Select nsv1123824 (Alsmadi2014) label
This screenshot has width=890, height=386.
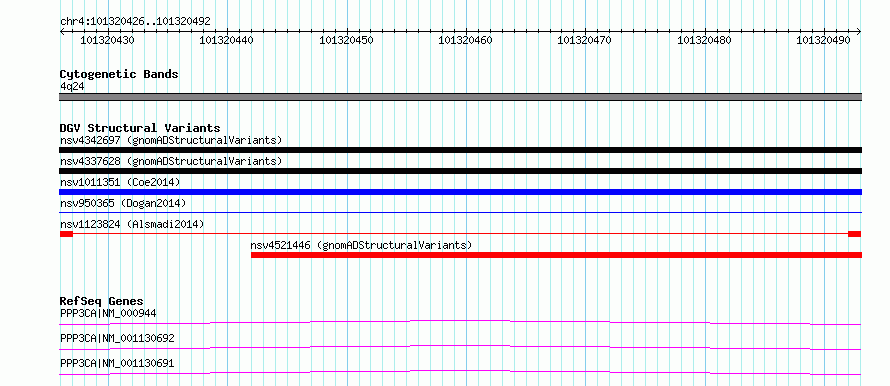point(132,224)
